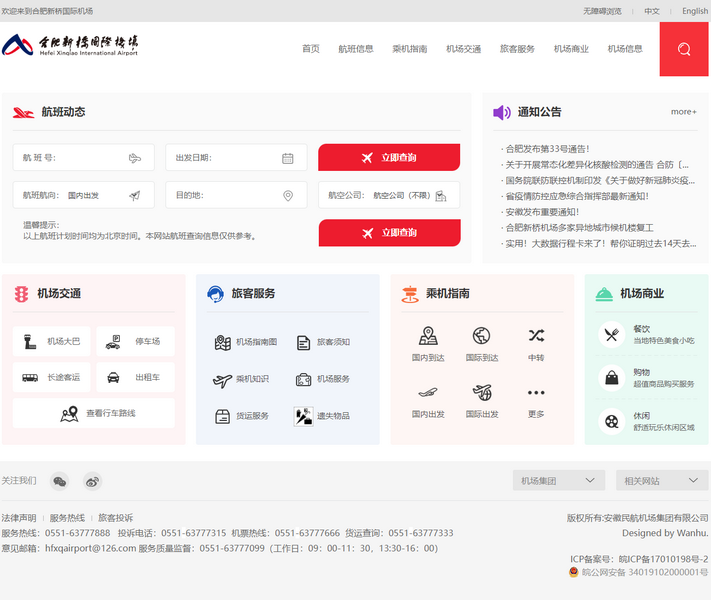Open the 航空公司 airline selector

tap(389, 196)
